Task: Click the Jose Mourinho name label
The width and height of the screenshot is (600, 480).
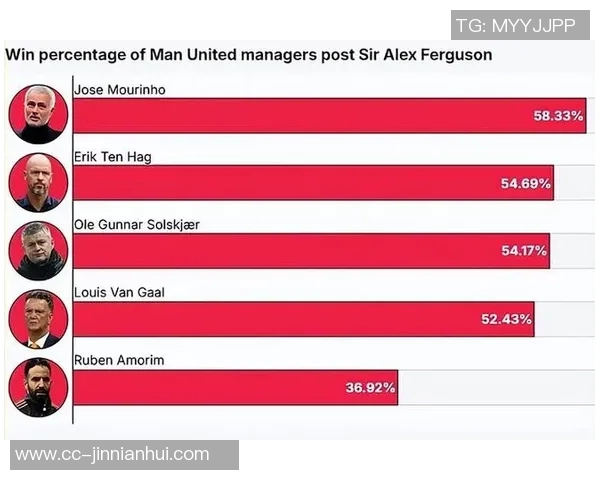Action: click(x=120, y=90)
